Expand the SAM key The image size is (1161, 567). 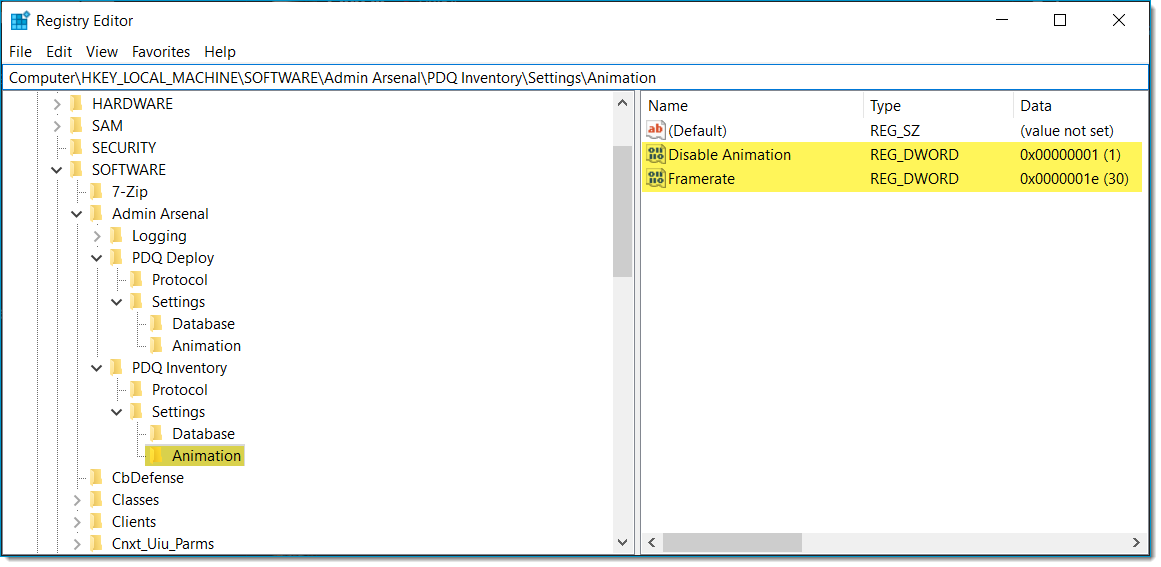coord(57,127)
